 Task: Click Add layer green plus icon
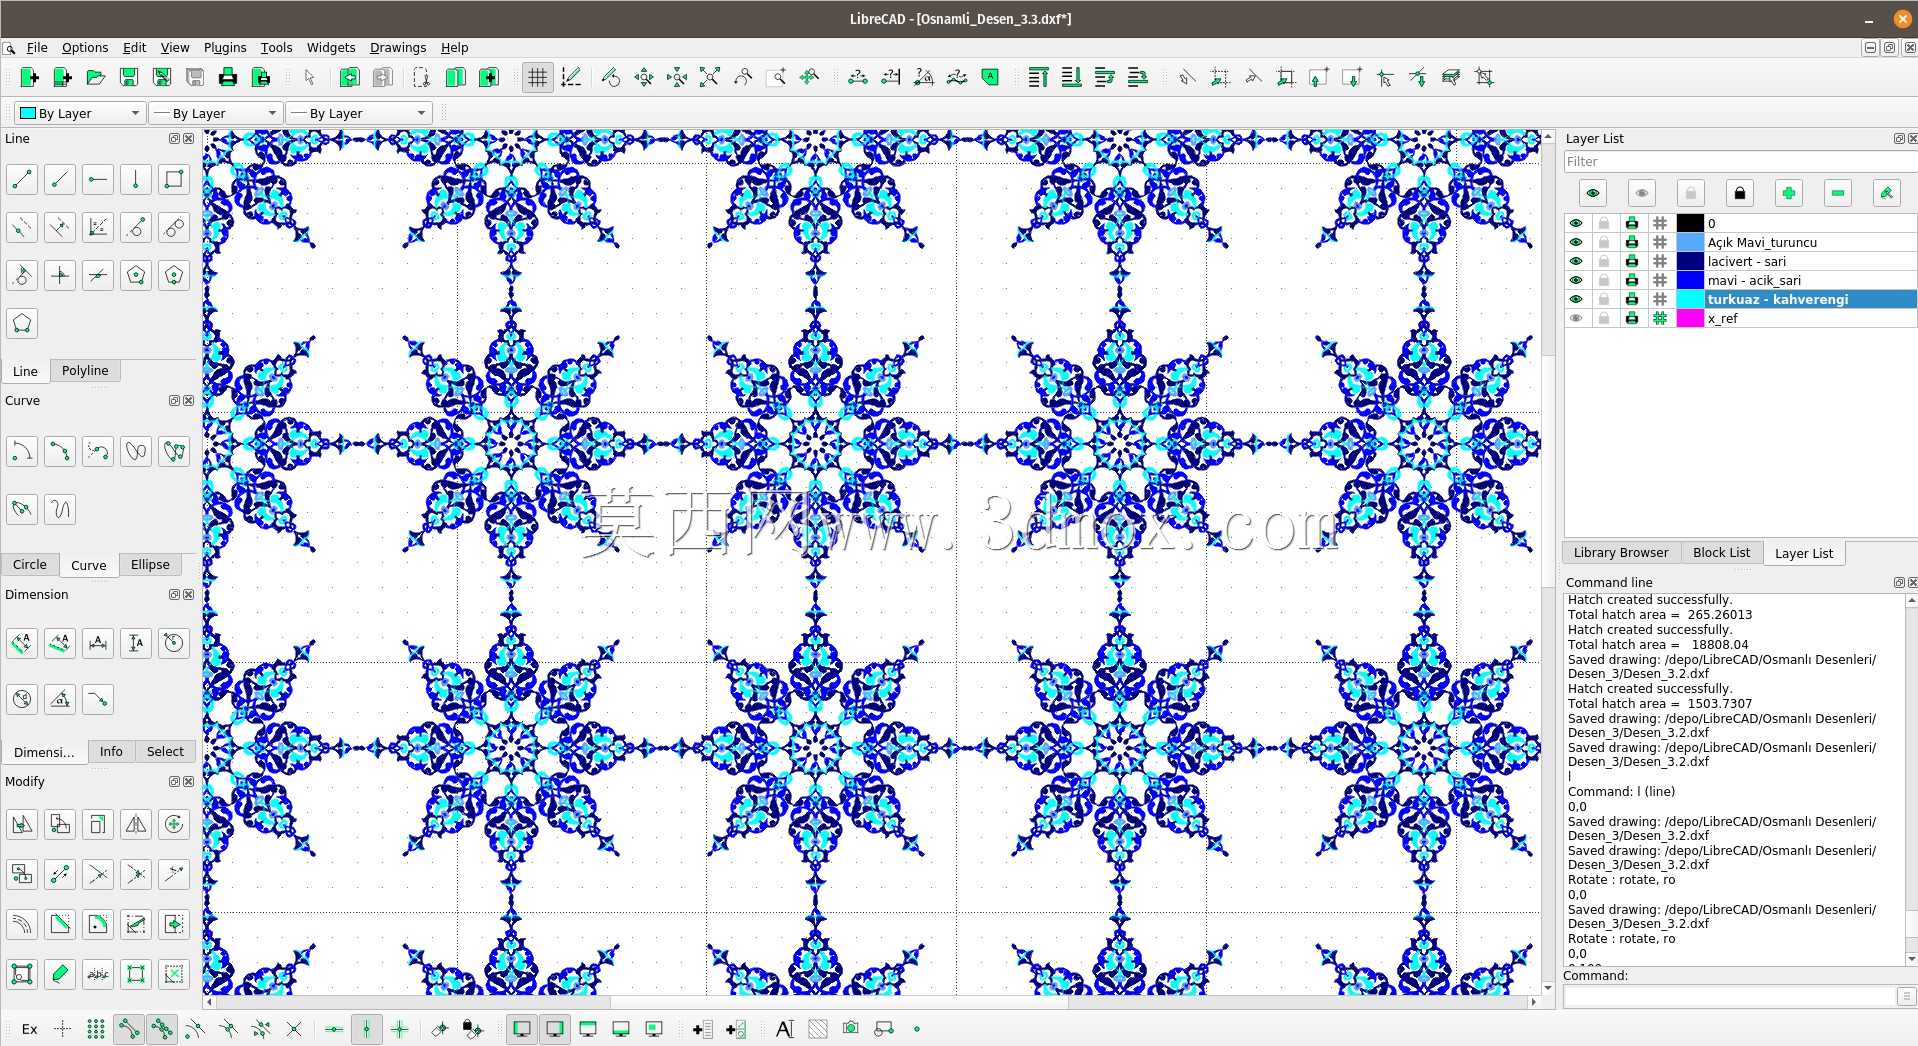click(x=1788, y=193)
